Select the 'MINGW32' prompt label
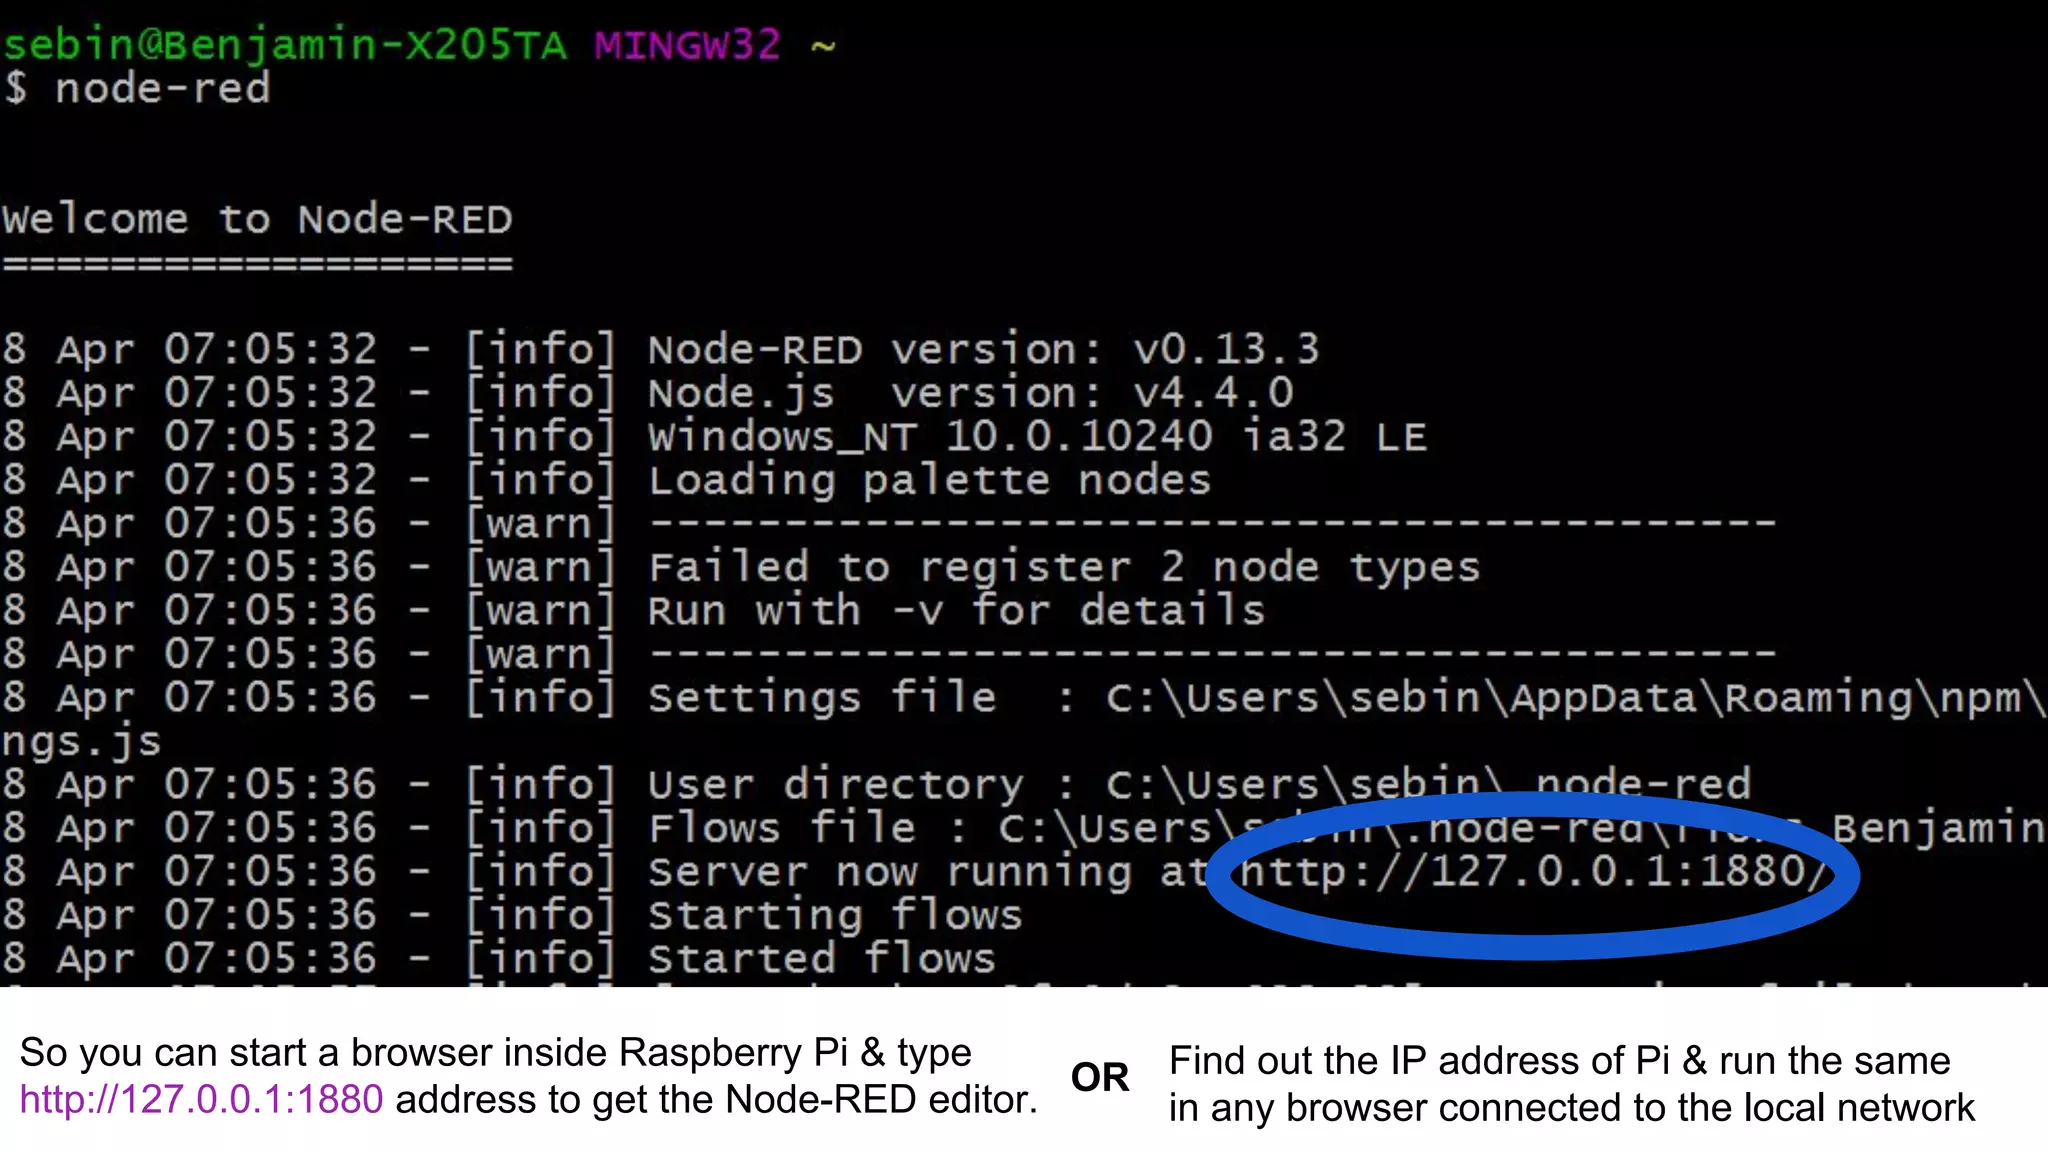Screen dimensions: 2048x1152 687,45
